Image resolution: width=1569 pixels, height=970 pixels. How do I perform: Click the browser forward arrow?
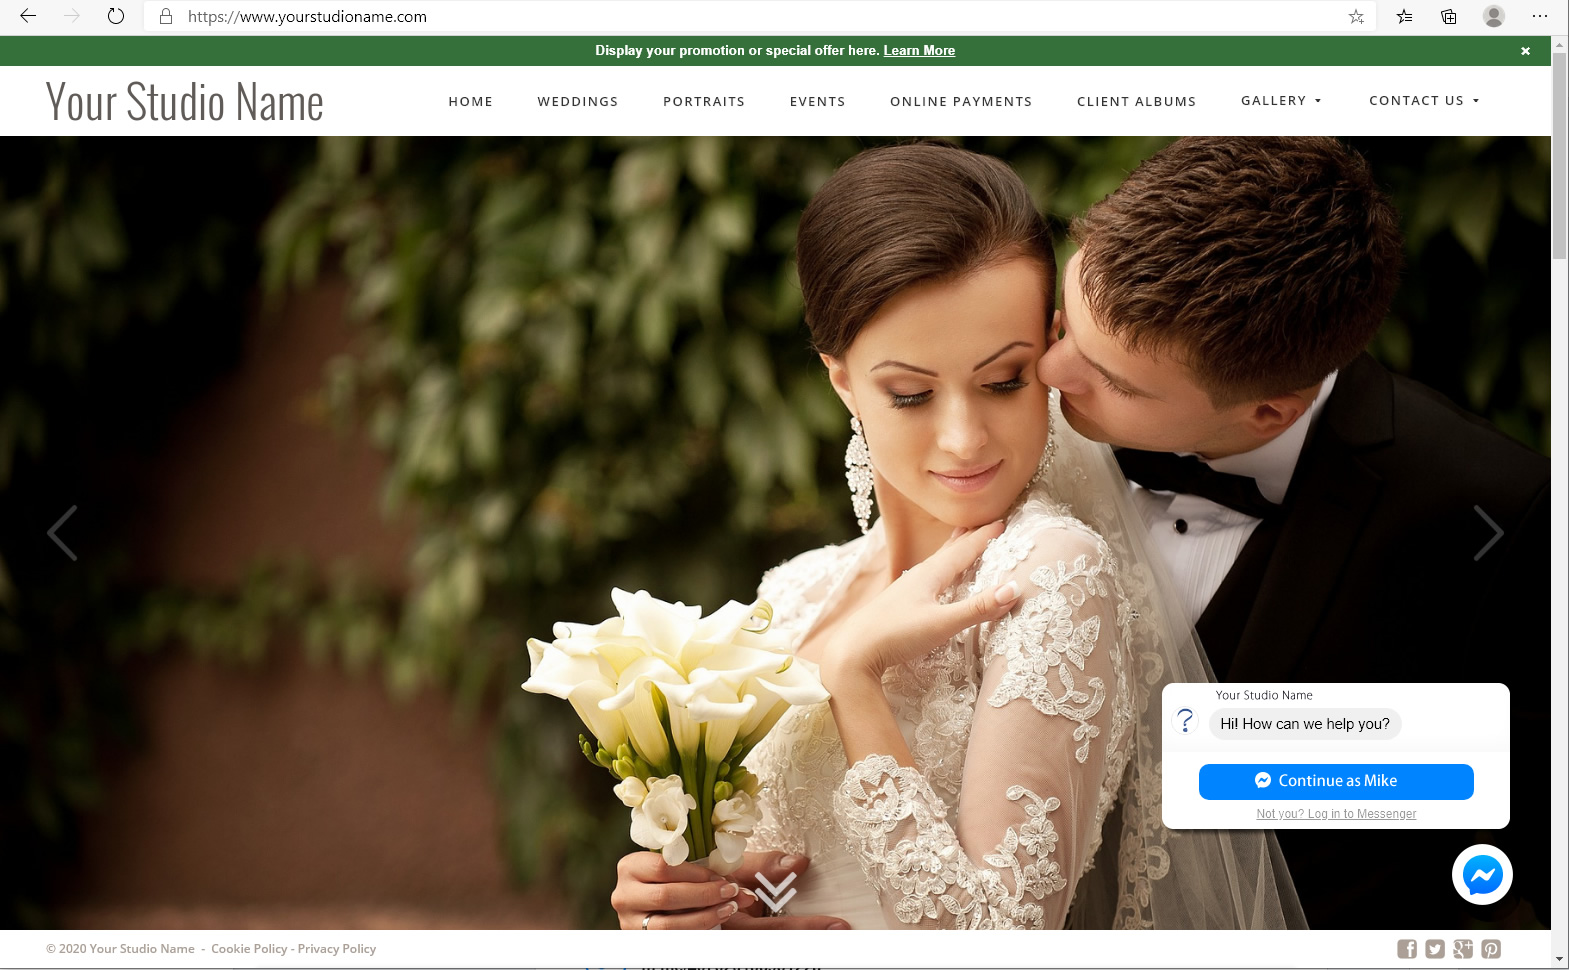pos(72,16)
